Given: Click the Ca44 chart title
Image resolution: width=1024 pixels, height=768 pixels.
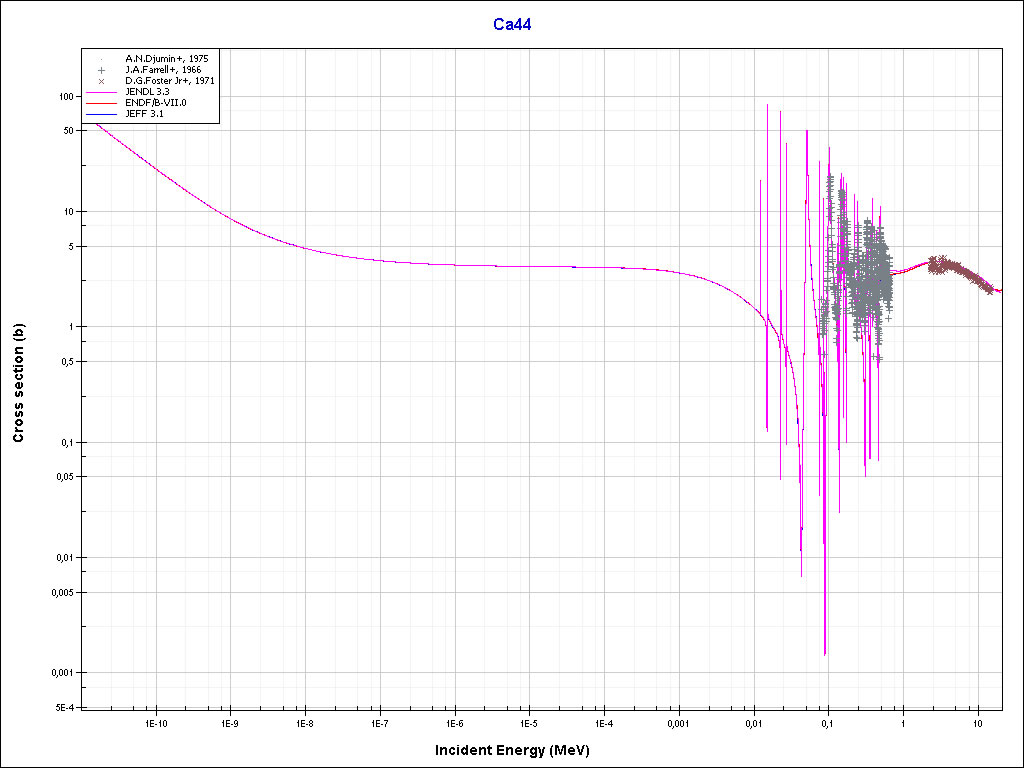Looking at the screenshot, I should point(512,25).
